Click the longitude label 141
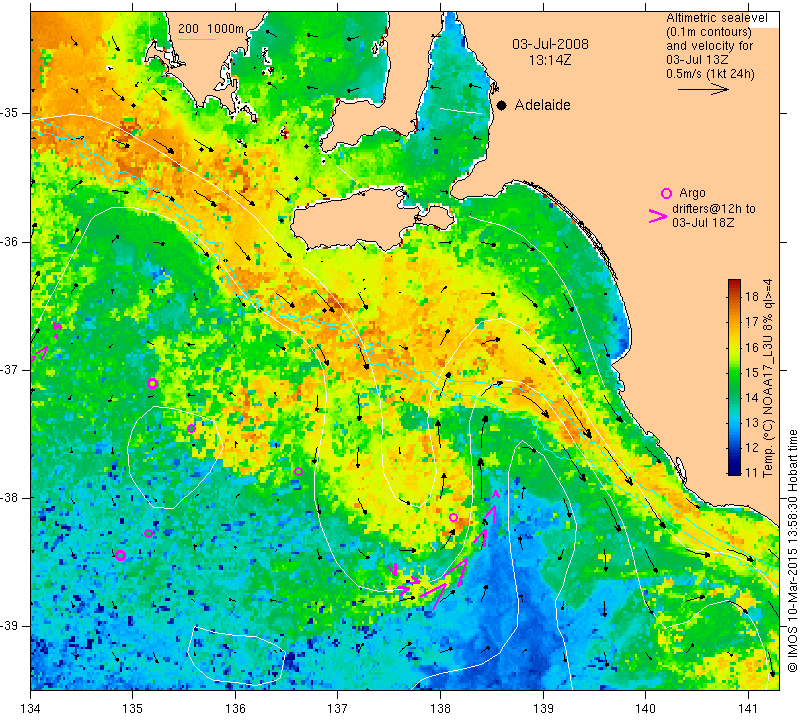This screenshot has width=800, height=720. 748,708
